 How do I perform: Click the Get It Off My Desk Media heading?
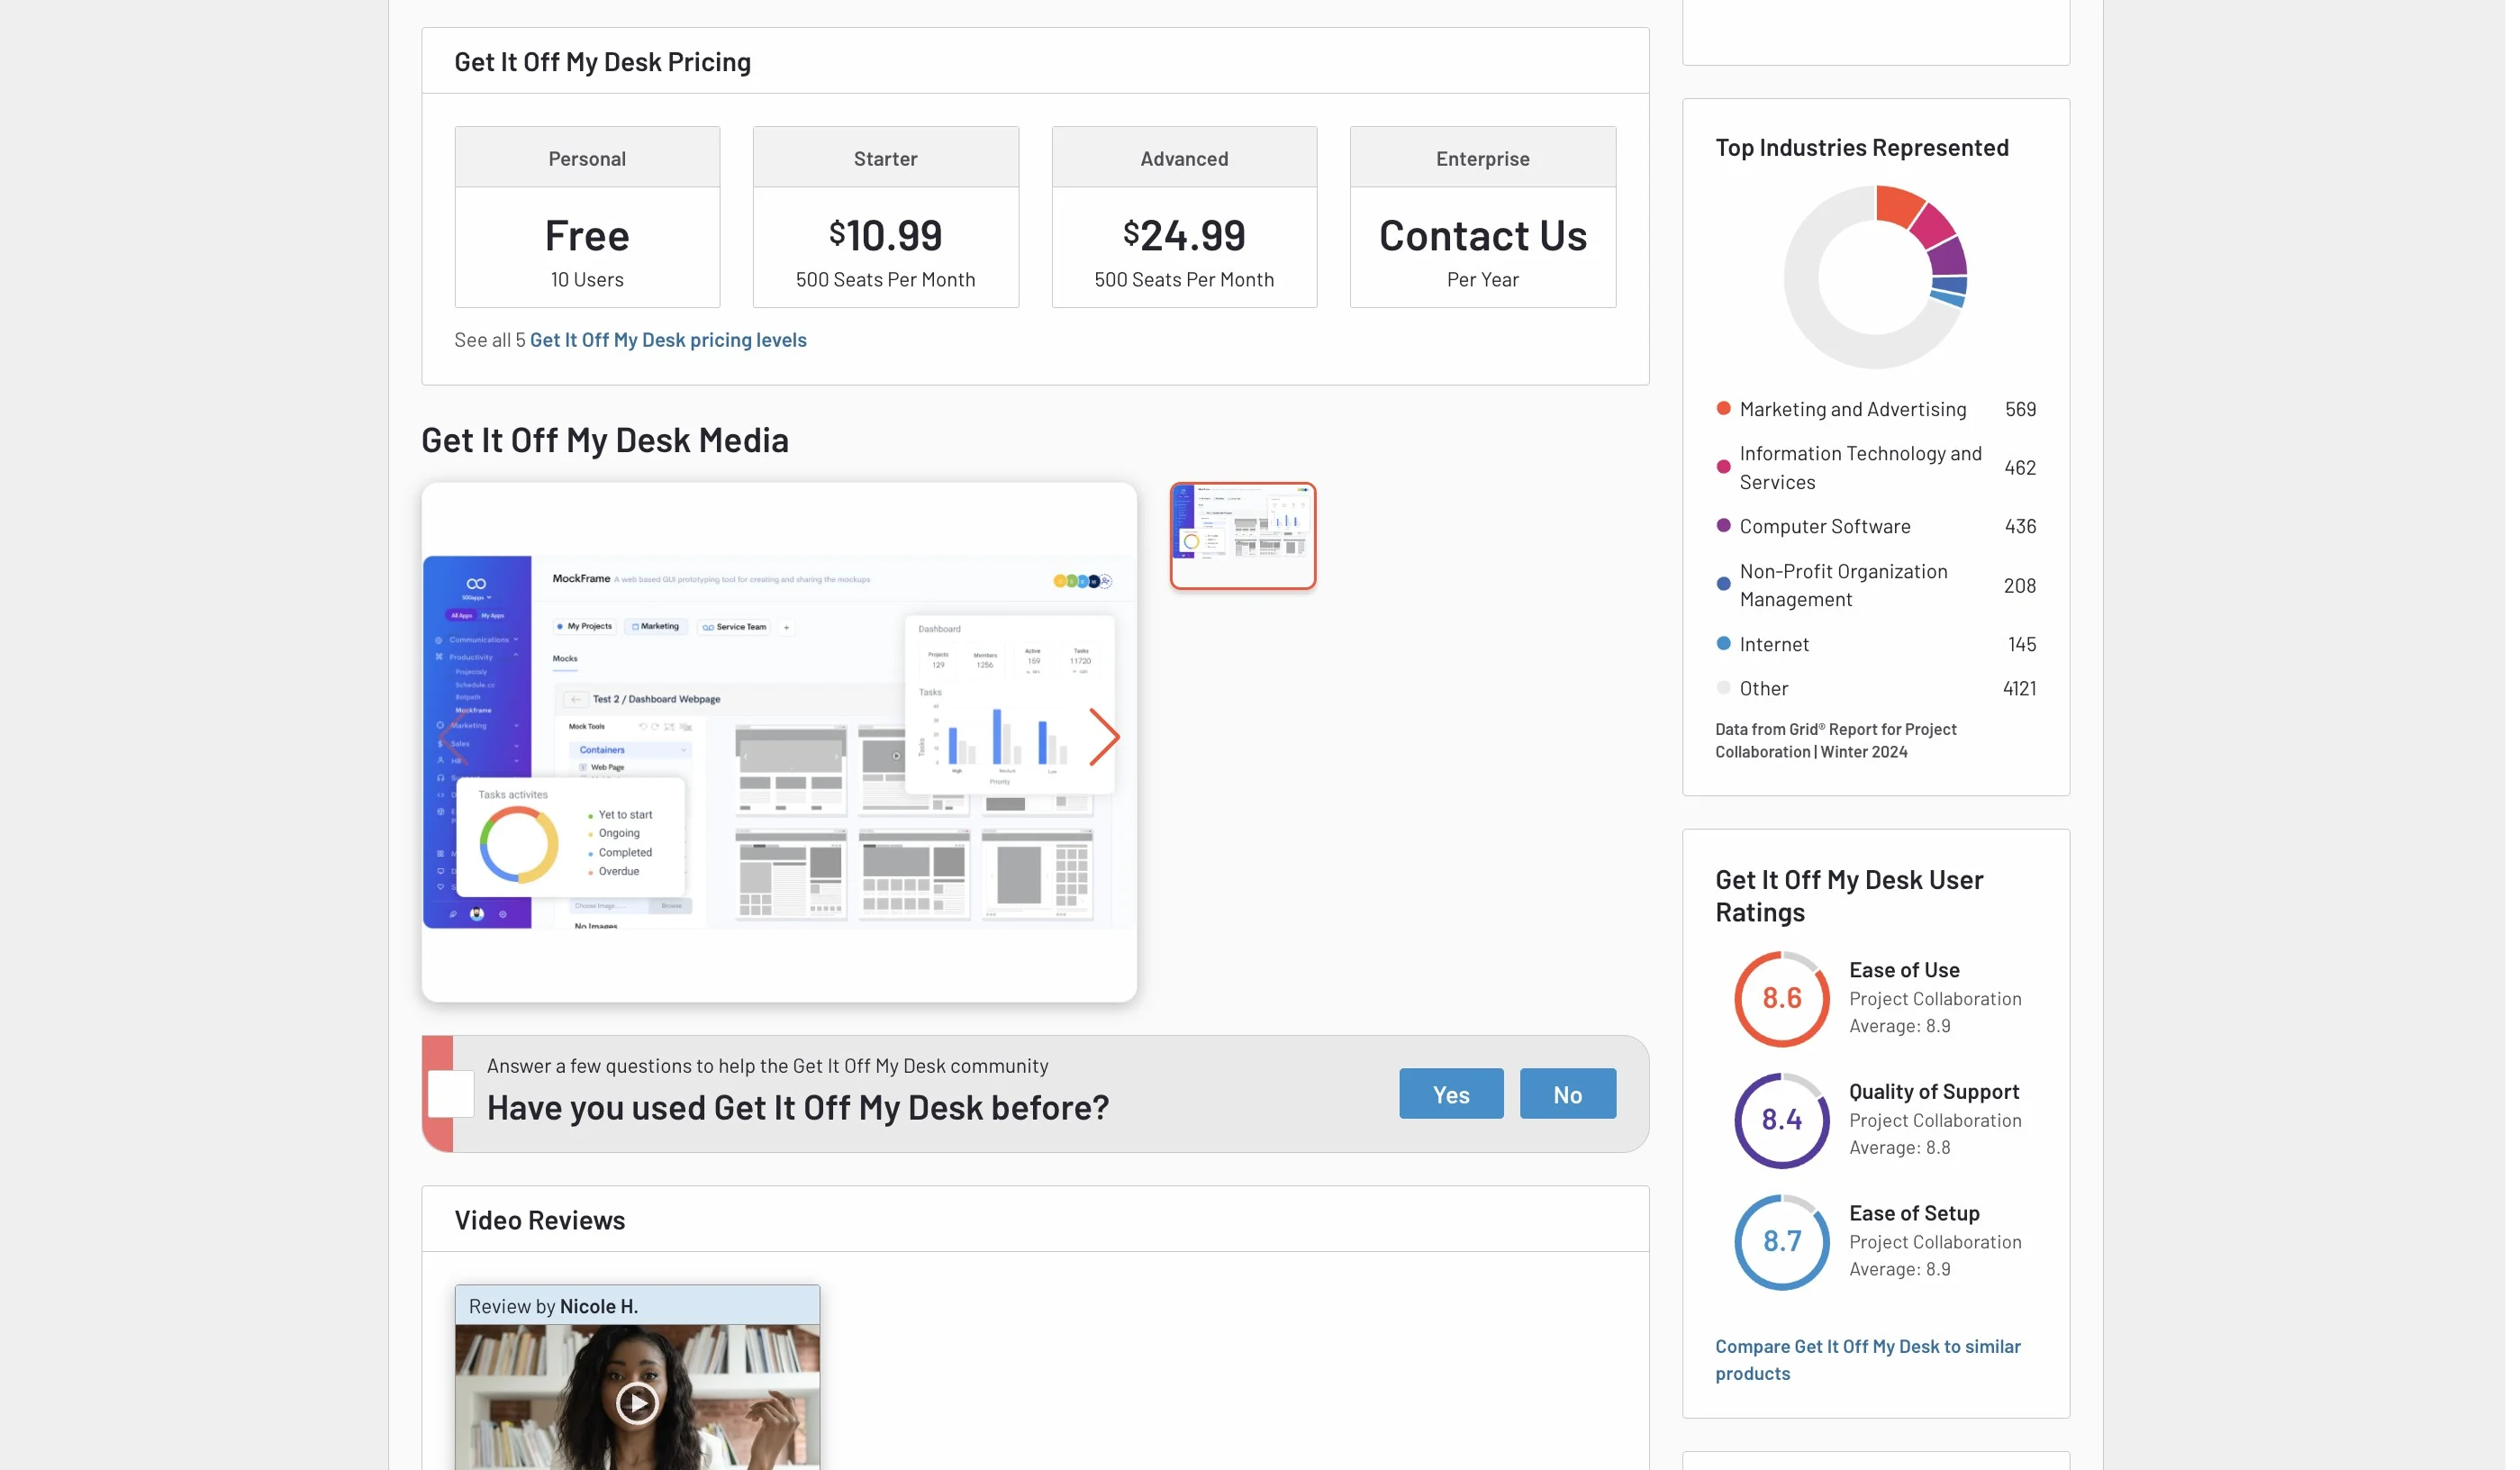(605, 440)
